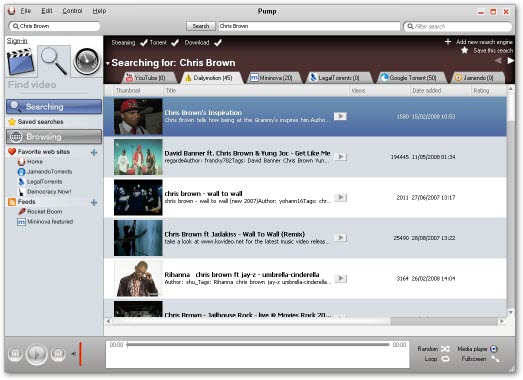The height and width of the screenshot is (380, 523).
Task: Open the Home favorite site
Action: [x=35, y=162]
